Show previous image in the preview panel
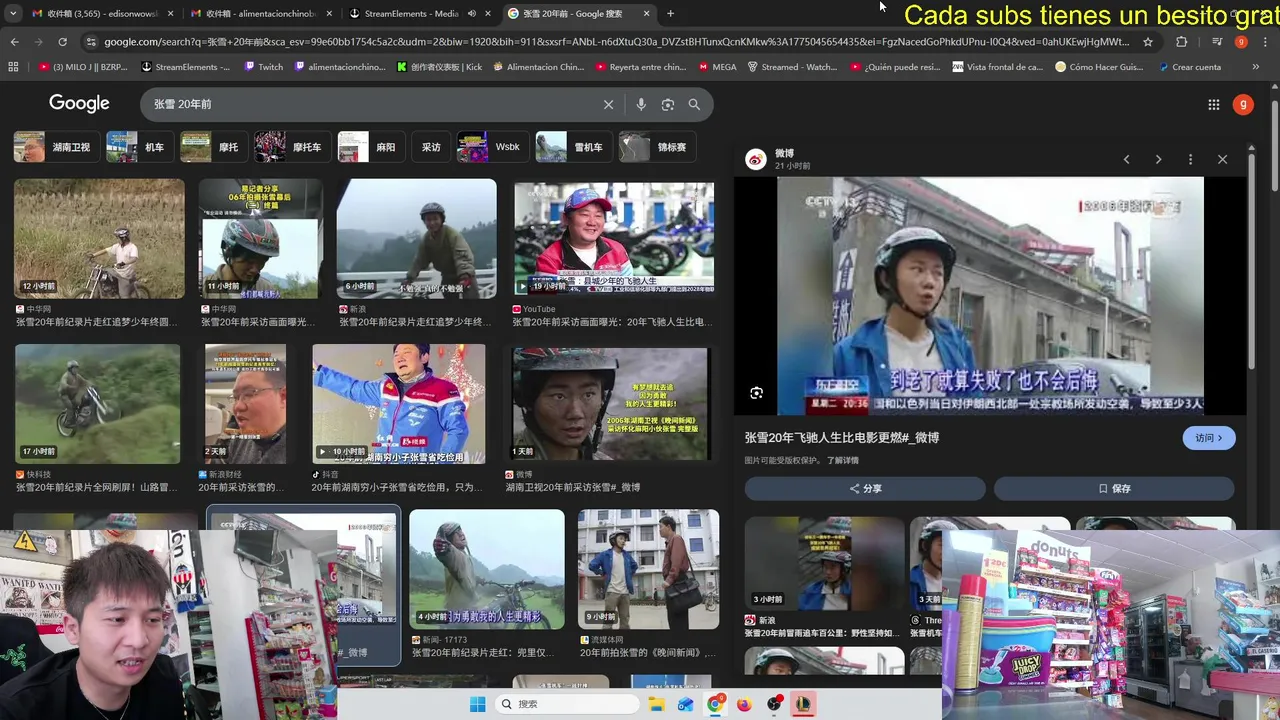The width and height of the screenshot is (1280, 720). pyautogui.click(x=1126, y=159)
